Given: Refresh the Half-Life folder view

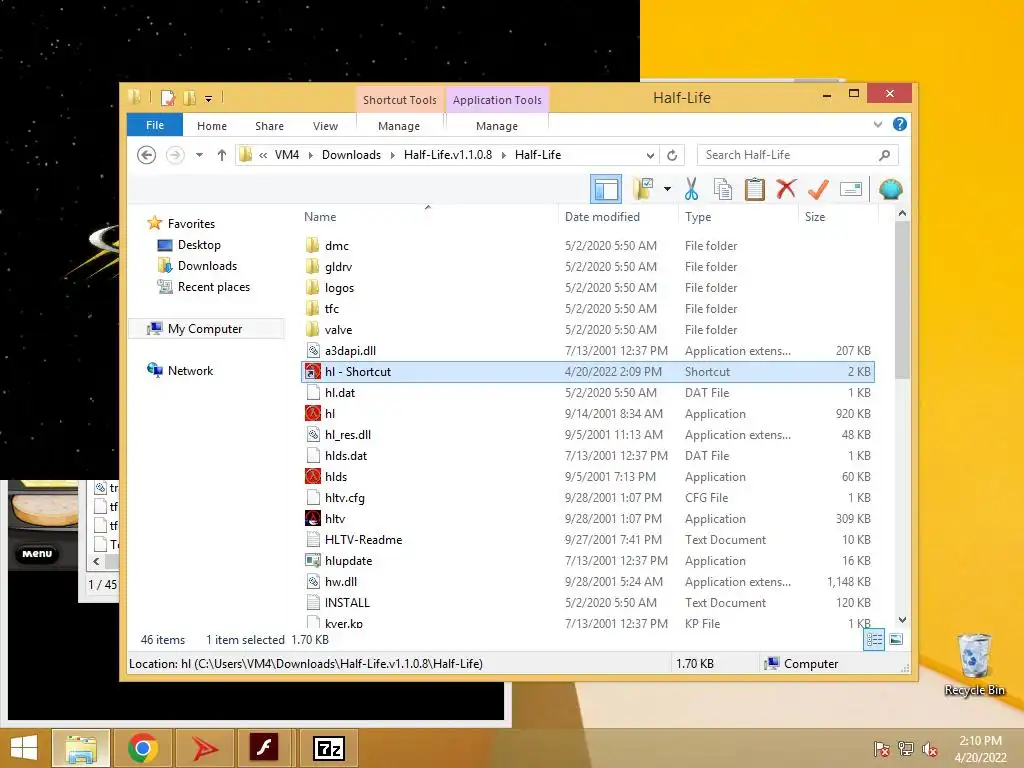Looking at the screenshot, I should [x=672, y=155].
